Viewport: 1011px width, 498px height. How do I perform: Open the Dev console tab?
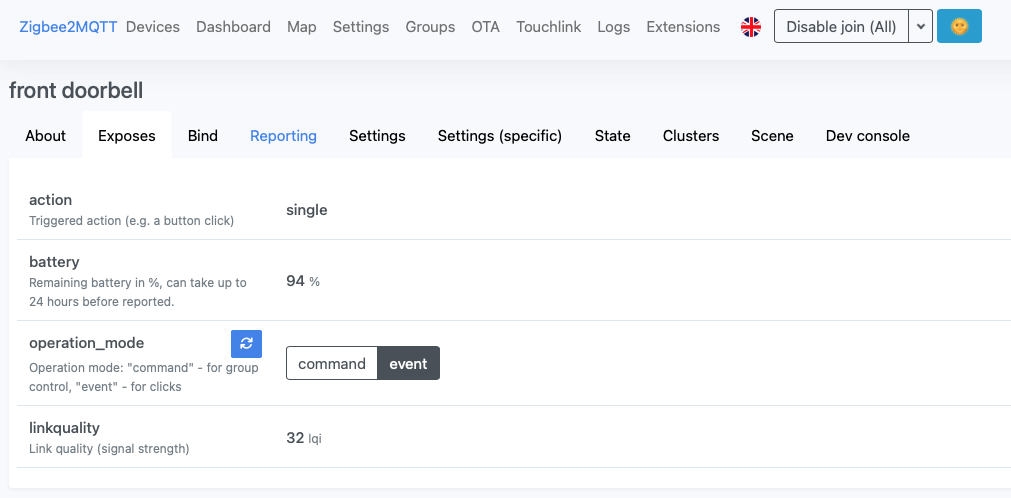pyautogui.click(x=867, y=136)
